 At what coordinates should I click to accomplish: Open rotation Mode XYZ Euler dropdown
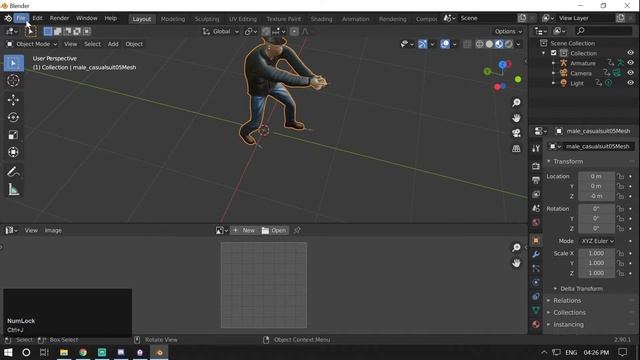click(x=597, y=241)
